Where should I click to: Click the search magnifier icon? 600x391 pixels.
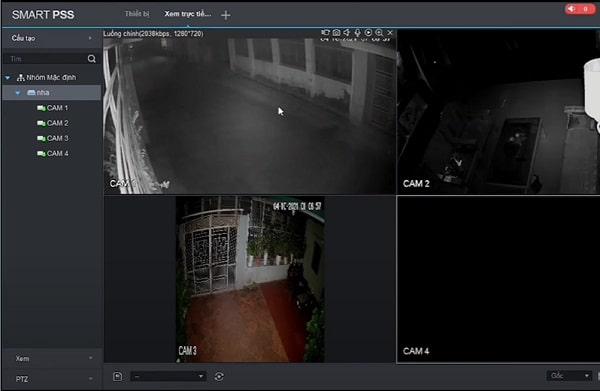pyautogui.click(x=91, y=59)
